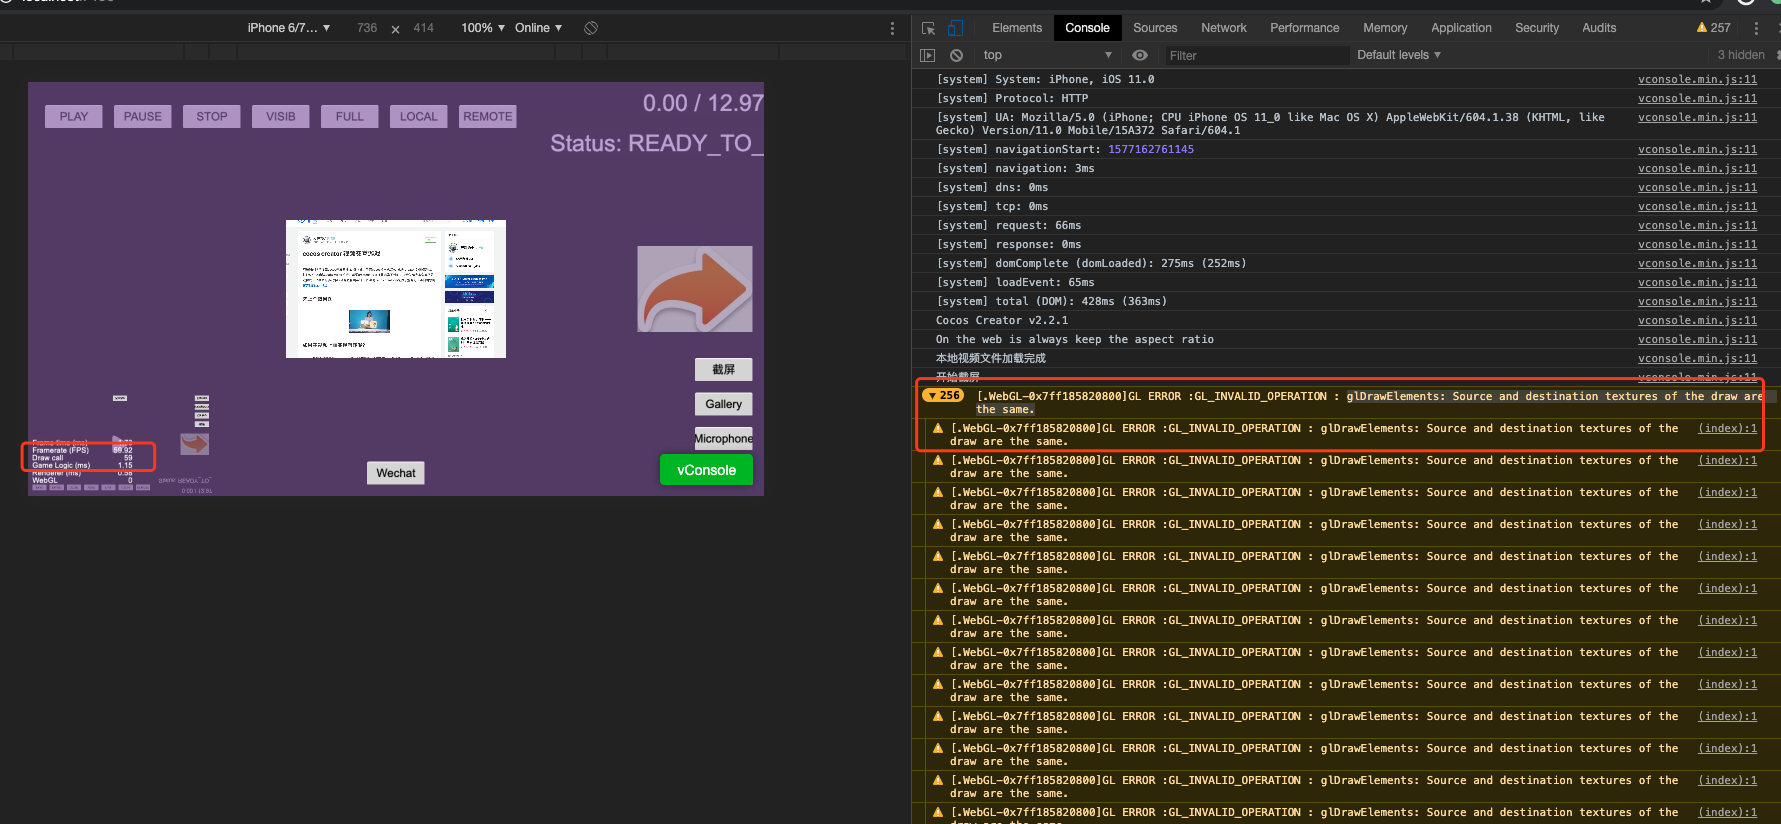The height and width of the screenshot is (824, 1781).
Task: Open vconsole.min.js:11 link on the Cocos Creator row
Action: click(x=1697, y=321)
